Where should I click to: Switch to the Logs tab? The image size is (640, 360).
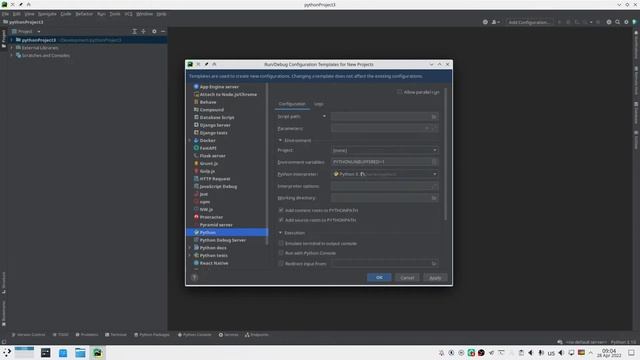pos(319,104)
